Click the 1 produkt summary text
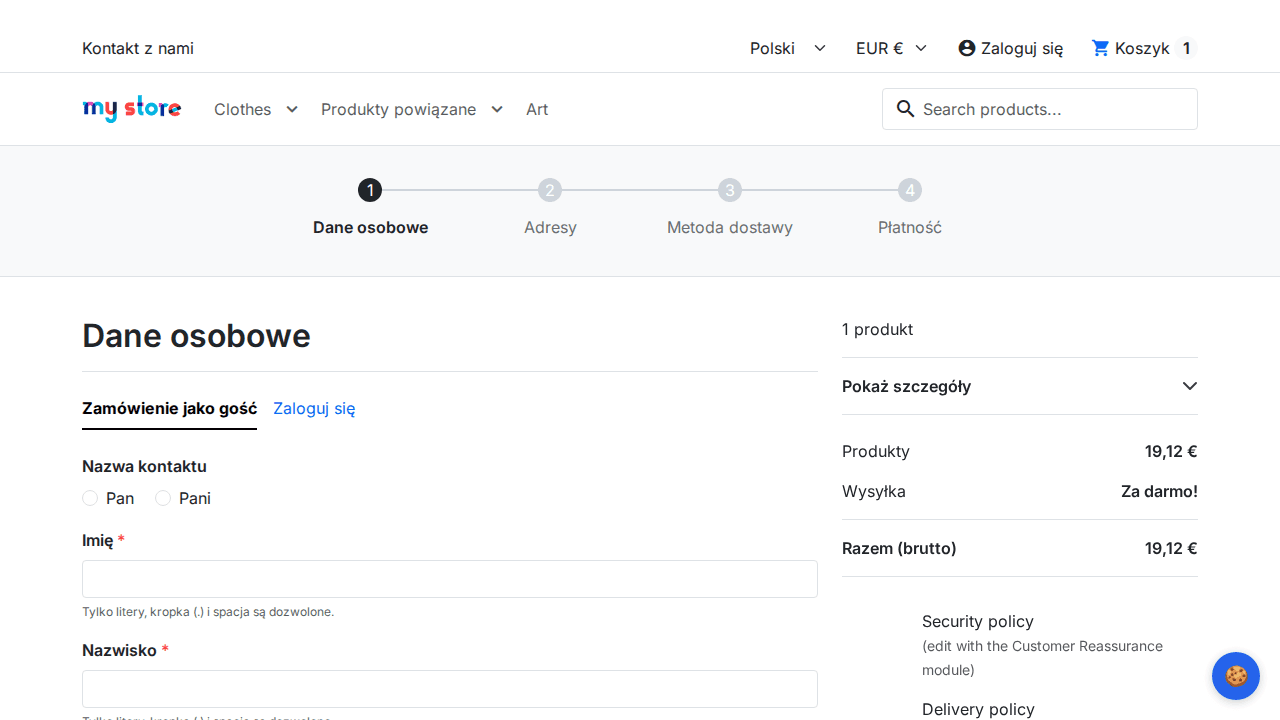Viewport: 1280px width, 720px height. (x=877, y=329)
